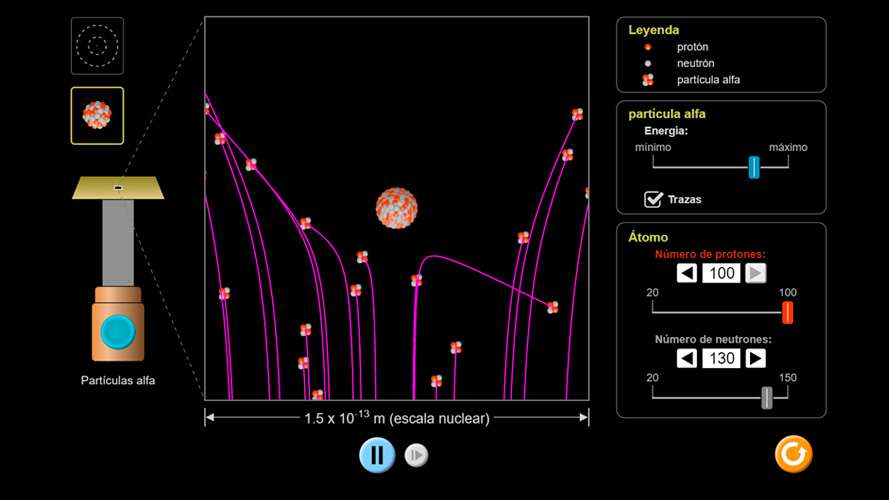The width and height of the screenshot is (889, 500).
Task: Increase the number of protons
Action: tap(756, 273)
